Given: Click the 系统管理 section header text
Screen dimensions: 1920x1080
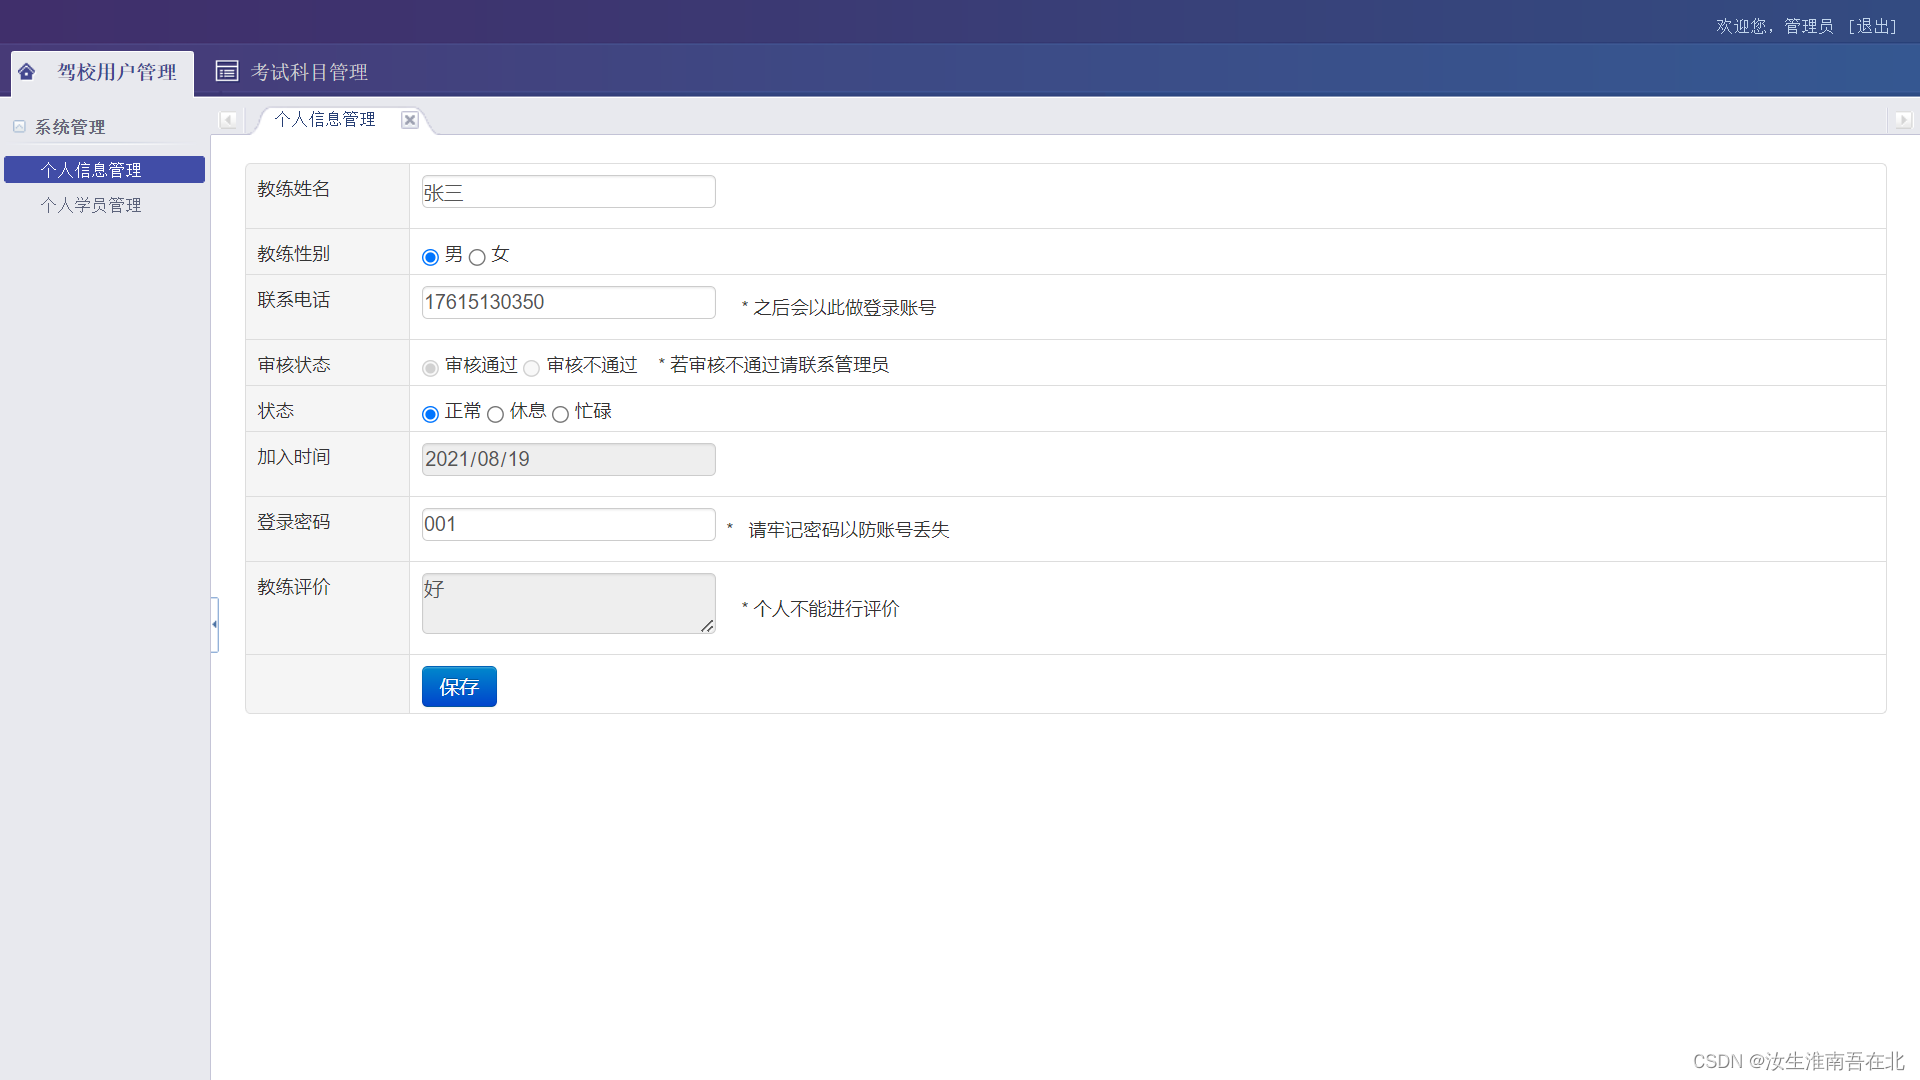Looking at the screenshot, I should 70,127.
